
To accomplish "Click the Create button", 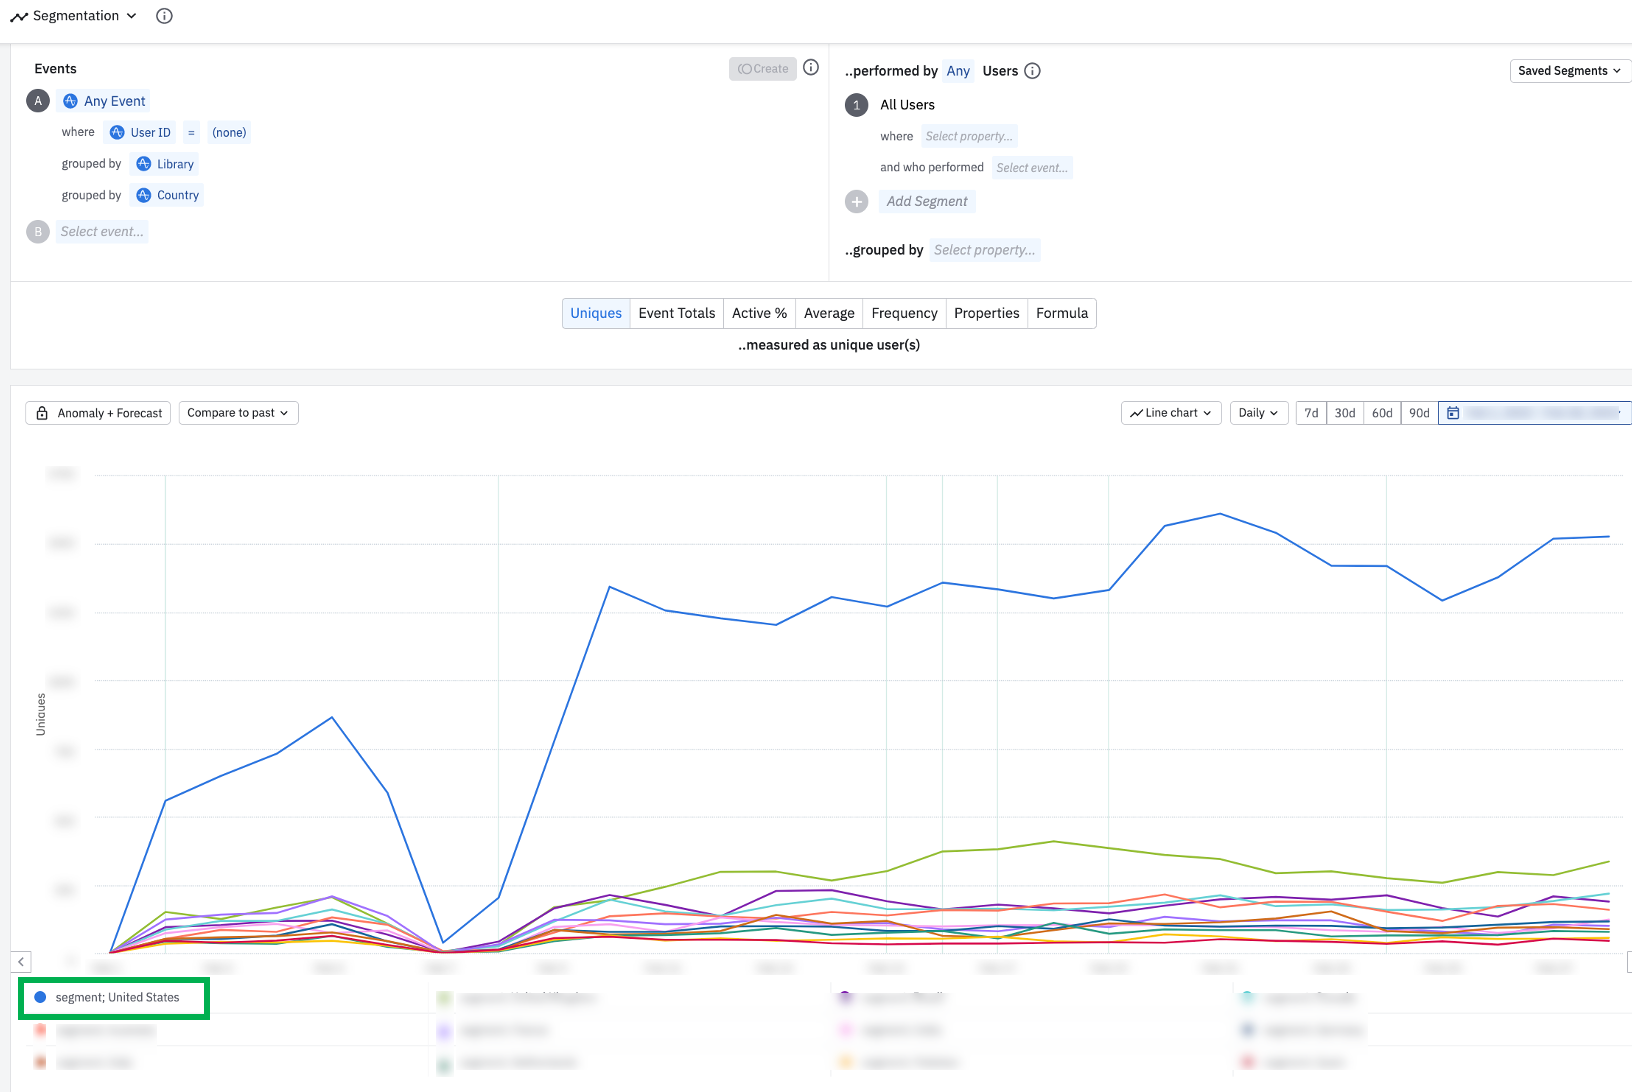I will point(763,69).
